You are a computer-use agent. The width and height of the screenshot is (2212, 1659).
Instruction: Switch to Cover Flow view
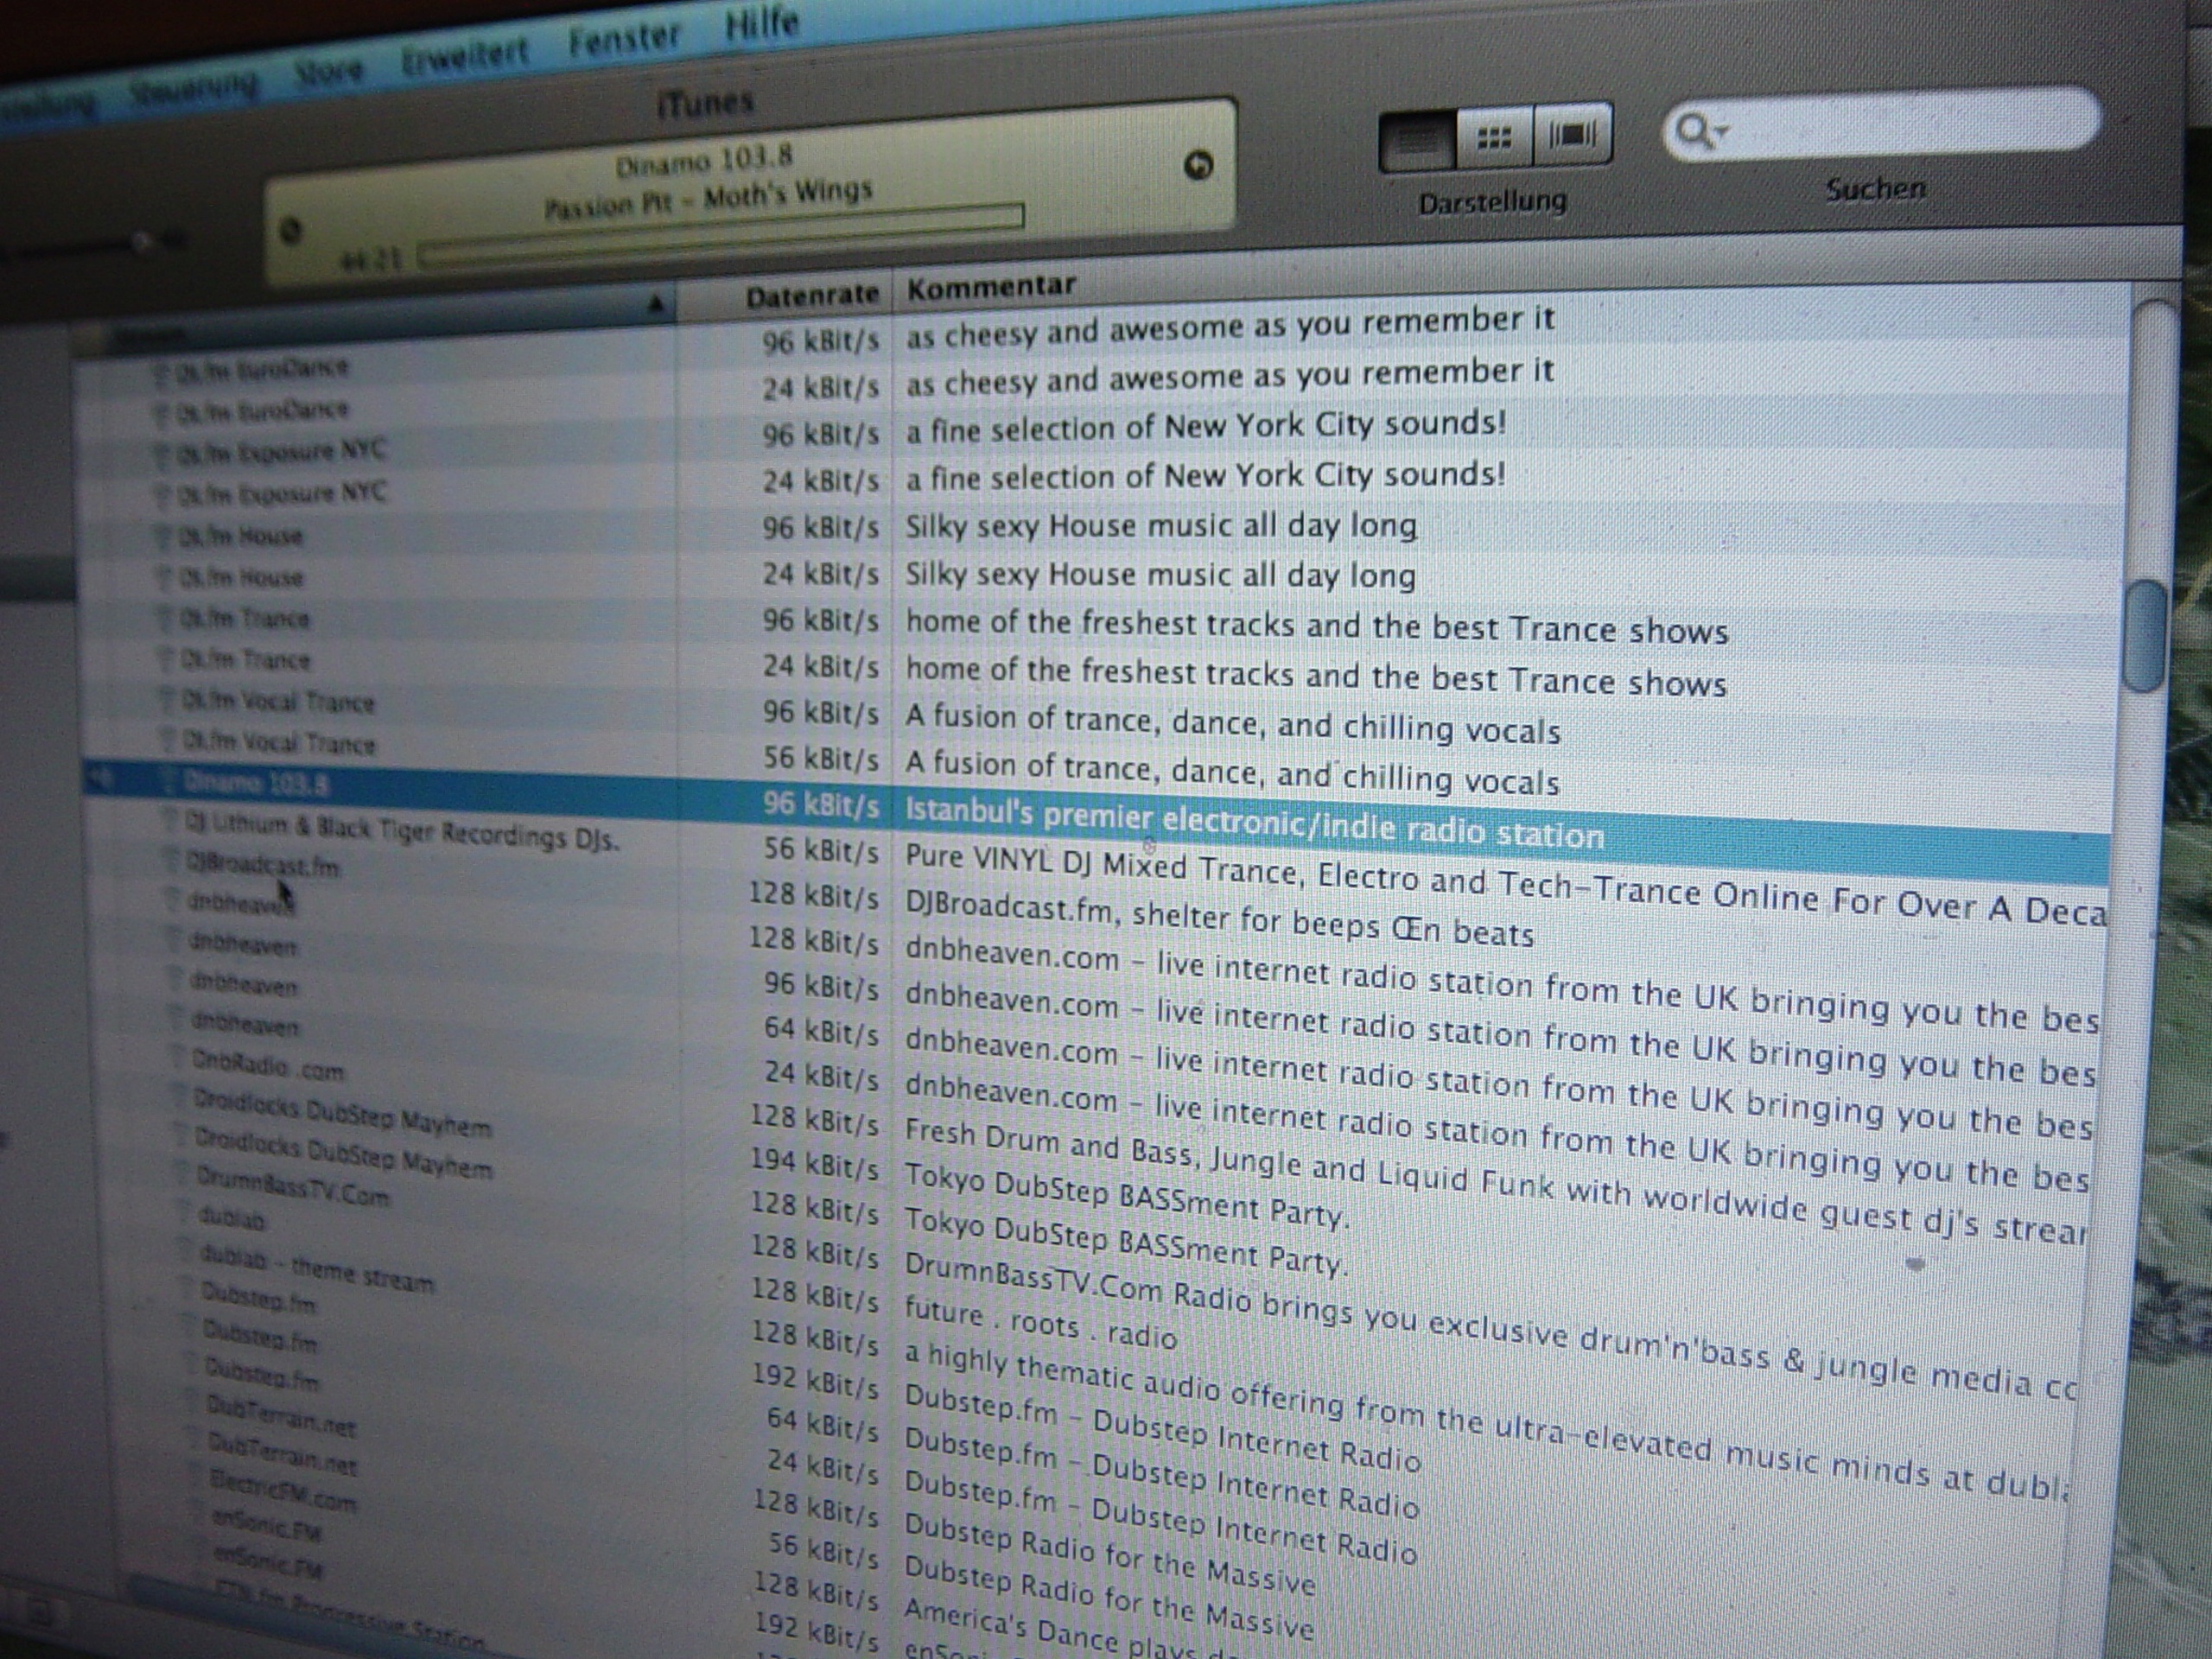pyautogui.click(x=1572, y=134)
